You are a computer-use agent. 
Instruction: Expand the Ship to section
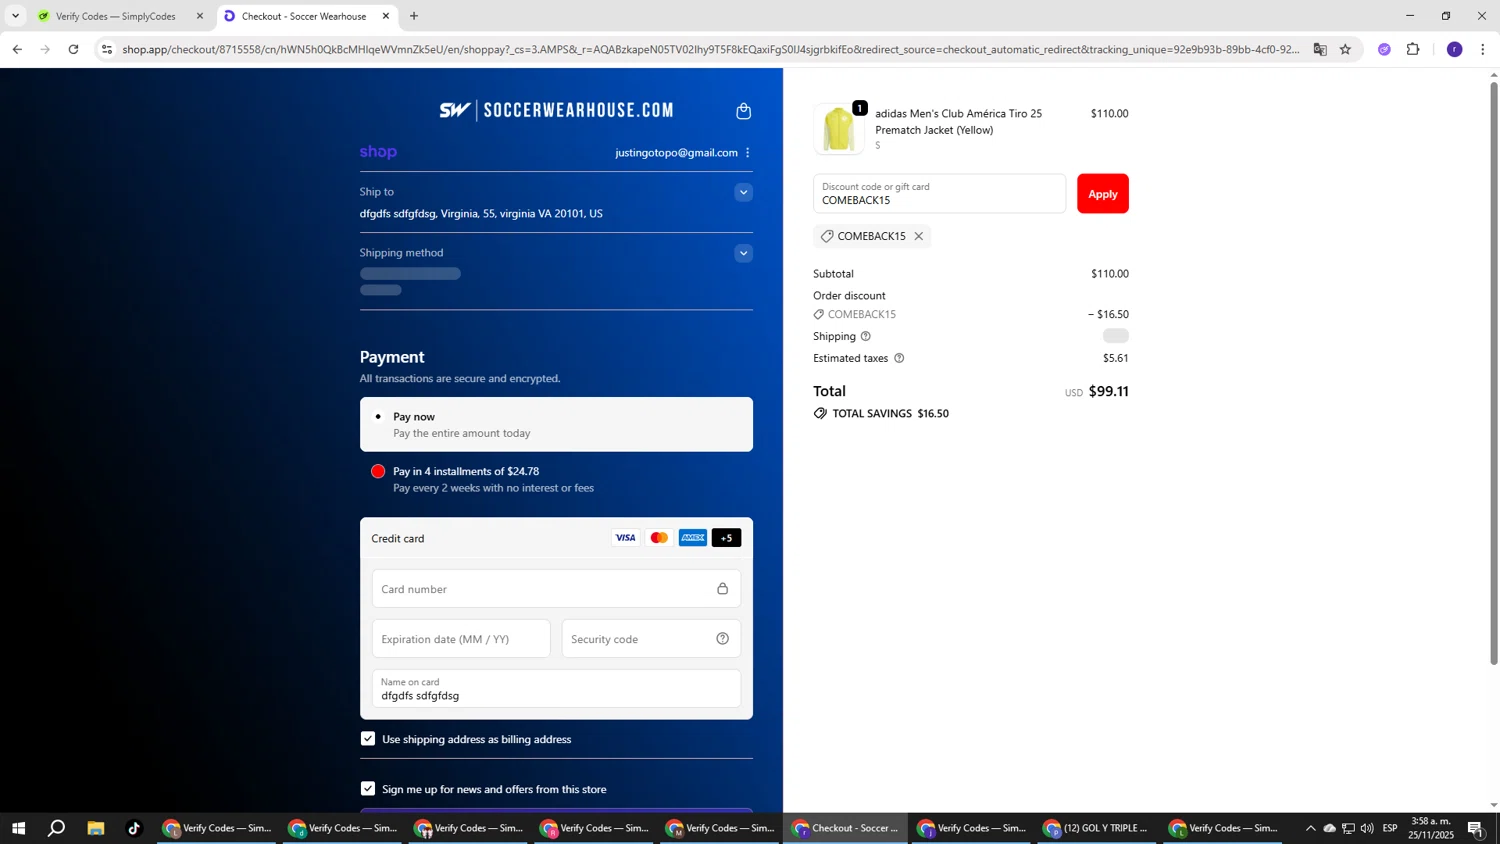click(743, 192)
